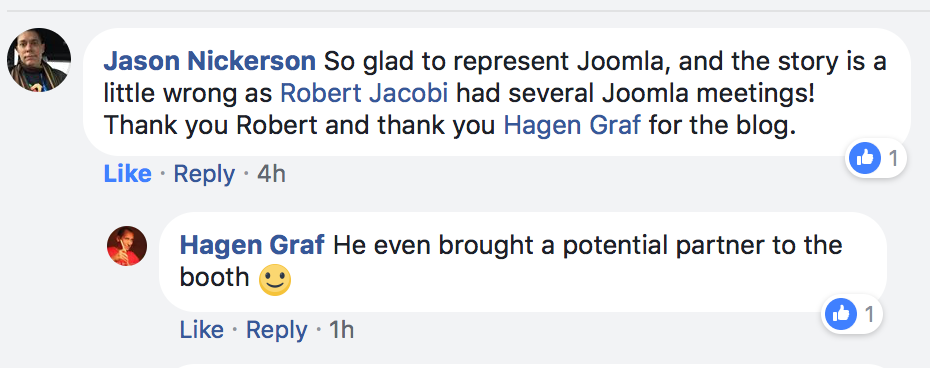Click Jason's comment text about representing Joomla
930x368 pixels.
[494, 94]
